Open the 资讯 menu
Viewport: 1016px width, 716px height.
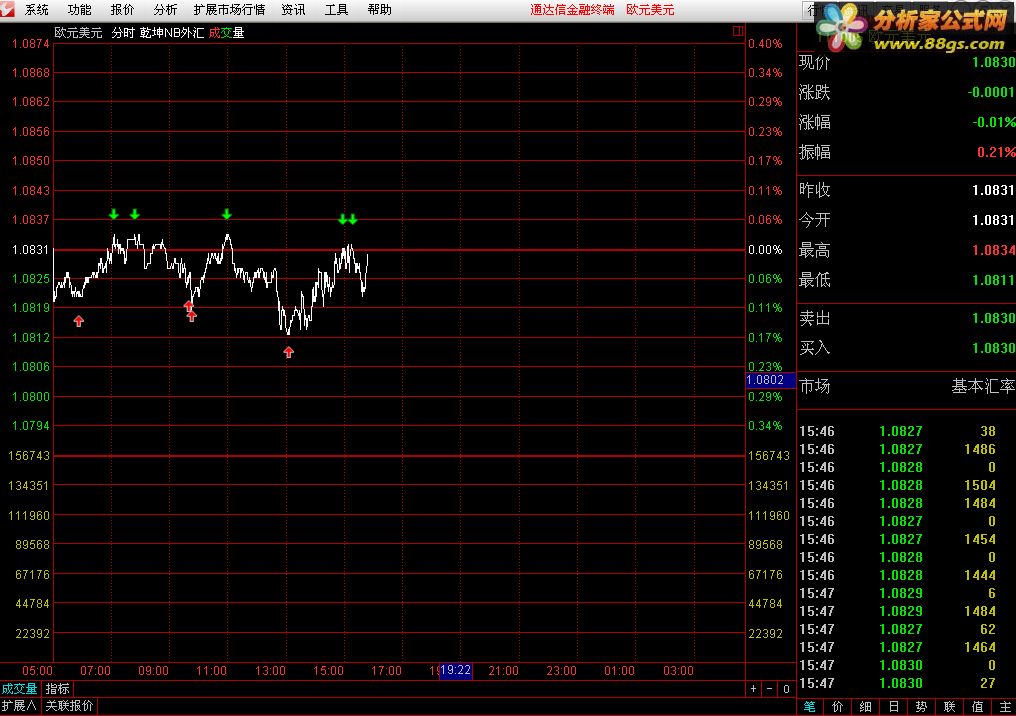(x=293, y=10)
